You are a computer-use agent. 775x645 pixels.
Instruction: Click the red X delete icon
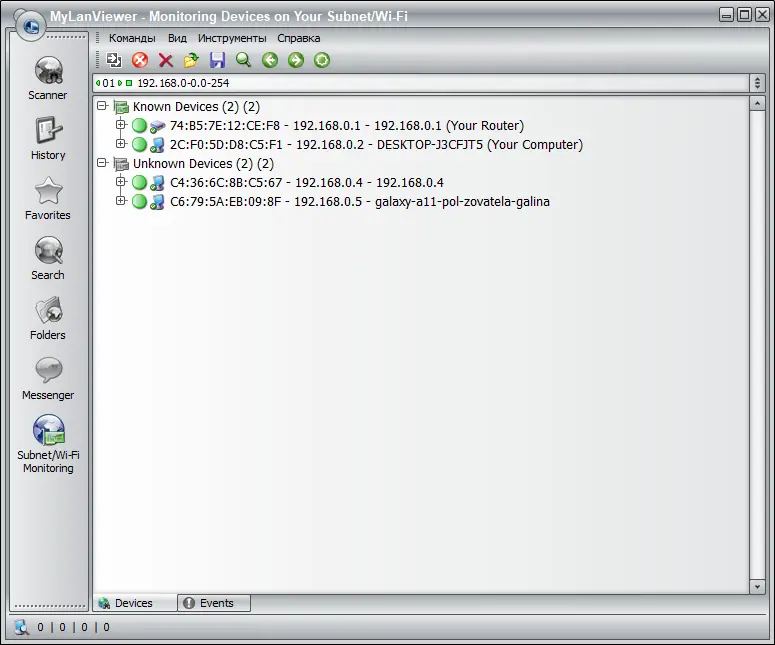[166, 60]
